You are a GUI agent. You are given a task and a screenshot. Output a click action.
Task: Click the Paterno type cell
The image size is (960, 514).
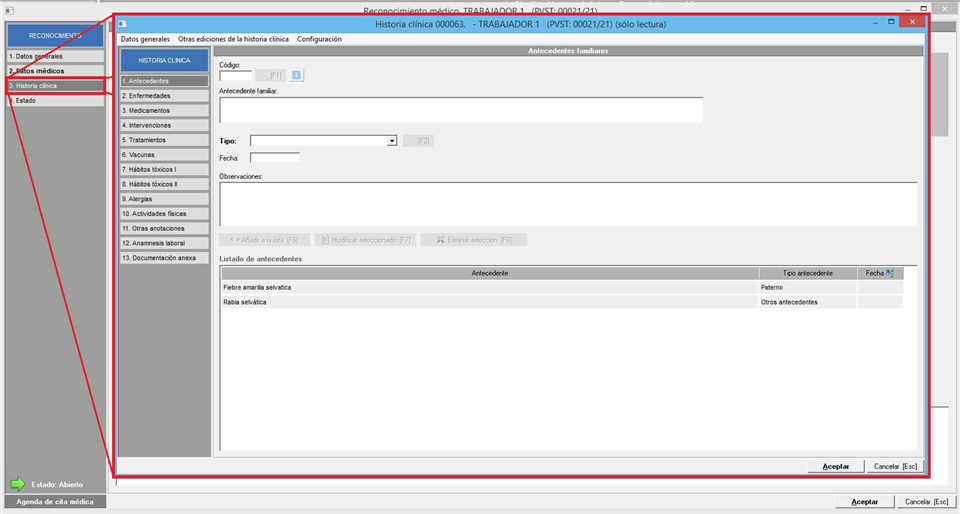pos(808,288)
